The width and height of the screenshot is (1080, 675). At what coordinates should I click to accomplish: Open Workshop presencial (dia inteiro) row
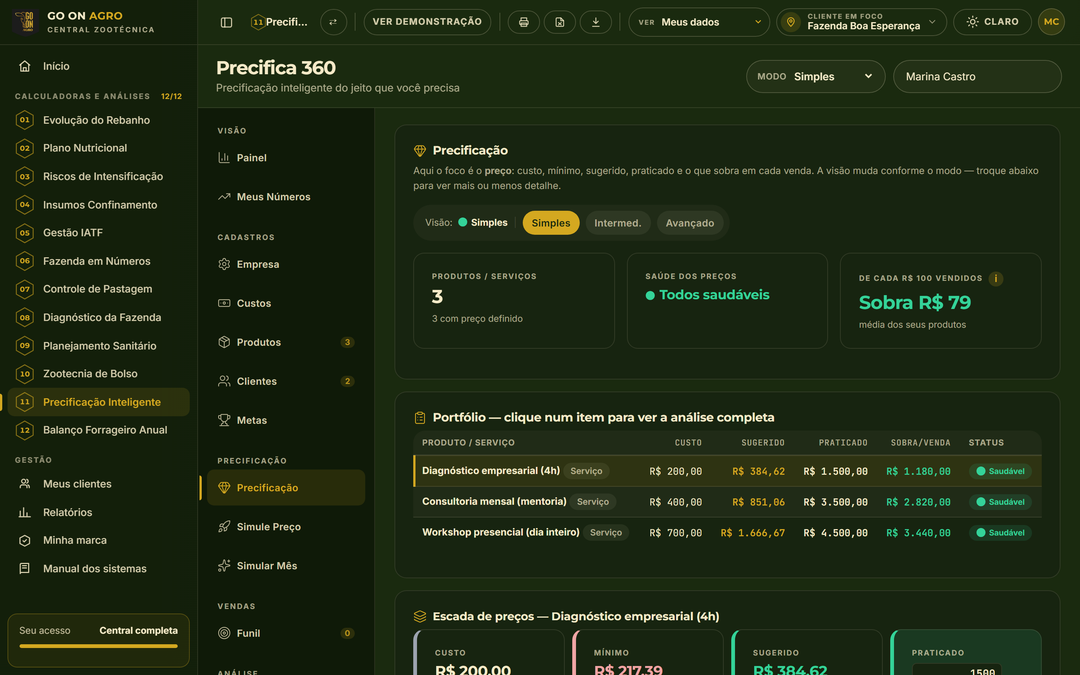[x=727, y=532]
